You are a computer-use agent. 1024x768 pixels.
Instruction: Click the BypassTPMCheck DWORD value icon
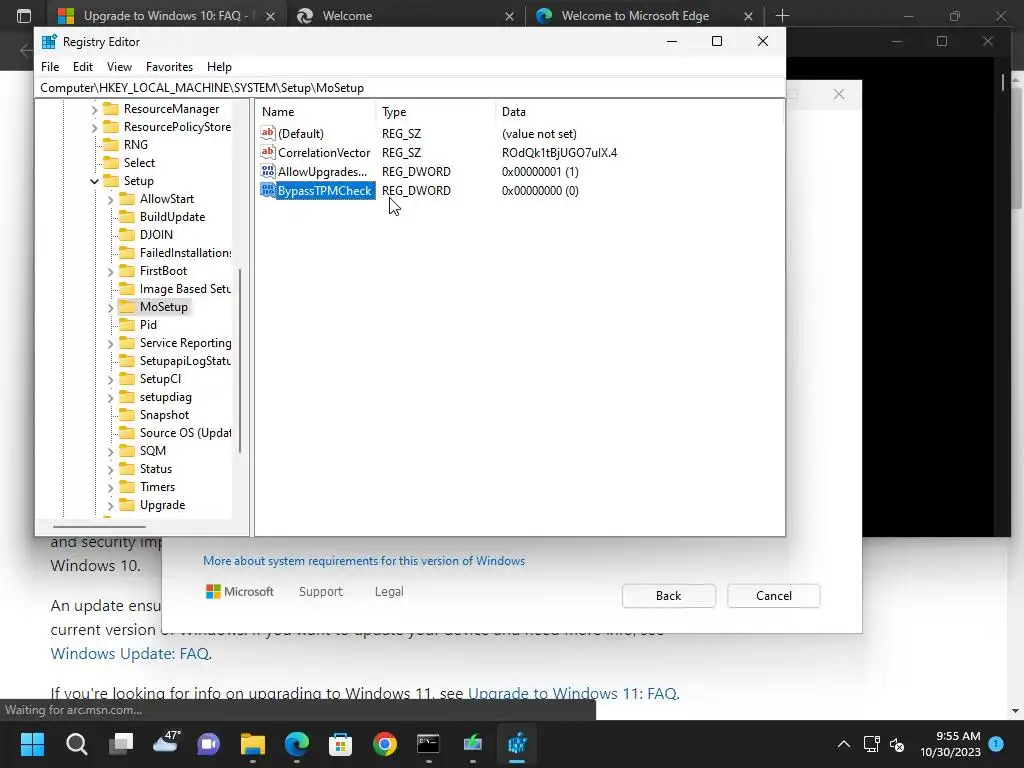(x=268, y=190)
